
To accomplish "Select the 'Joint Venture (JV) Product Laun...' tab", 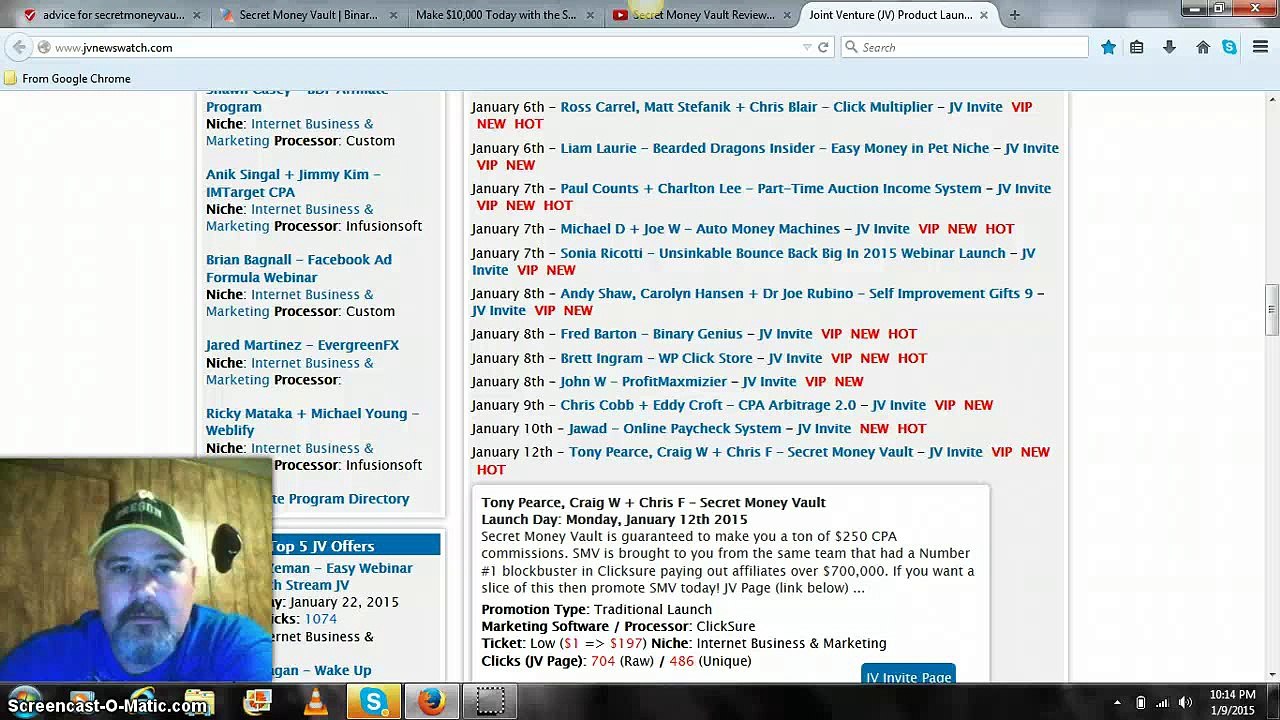I will pyautogui.click(x=896, y=15).
